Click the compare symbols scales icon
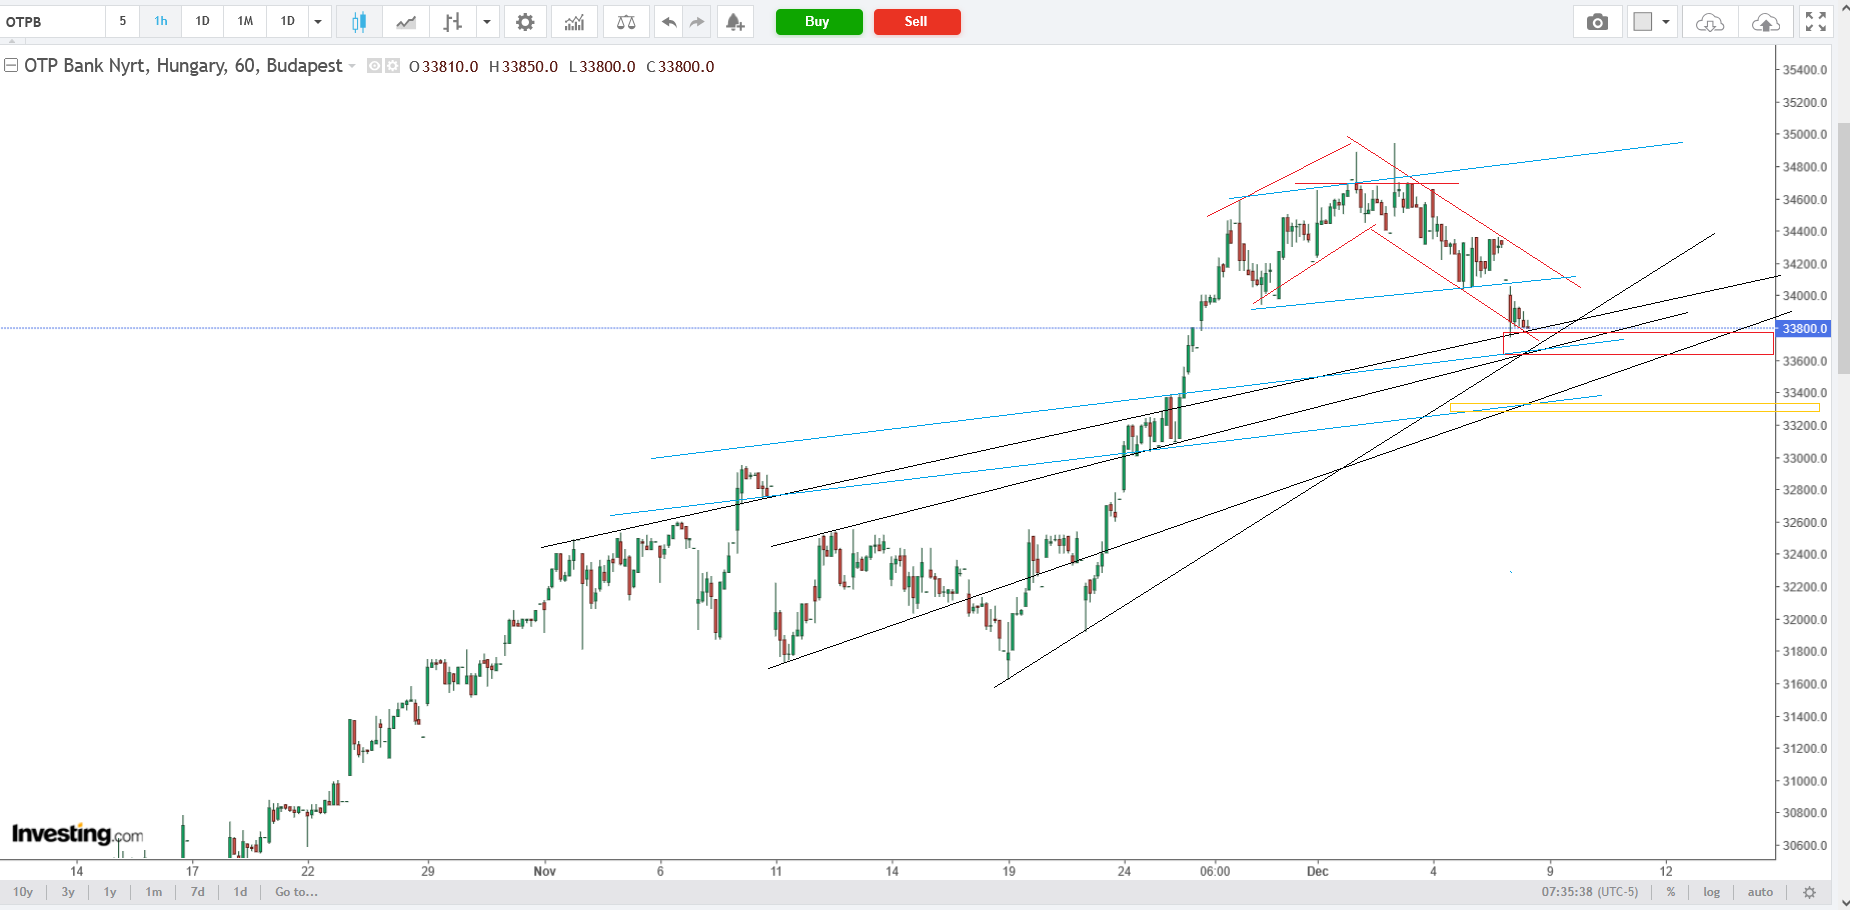Screen dimensions: 1850x910 [626, 22]
